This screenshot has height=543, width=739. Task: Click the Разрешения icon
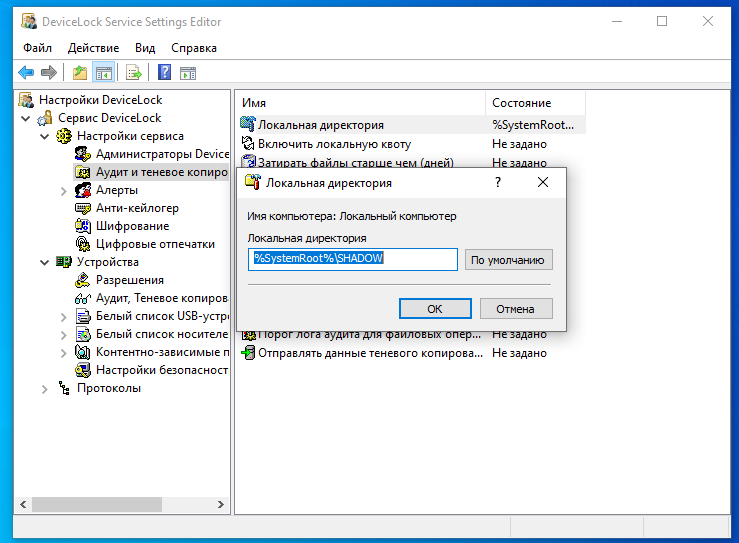pos(83,280)
